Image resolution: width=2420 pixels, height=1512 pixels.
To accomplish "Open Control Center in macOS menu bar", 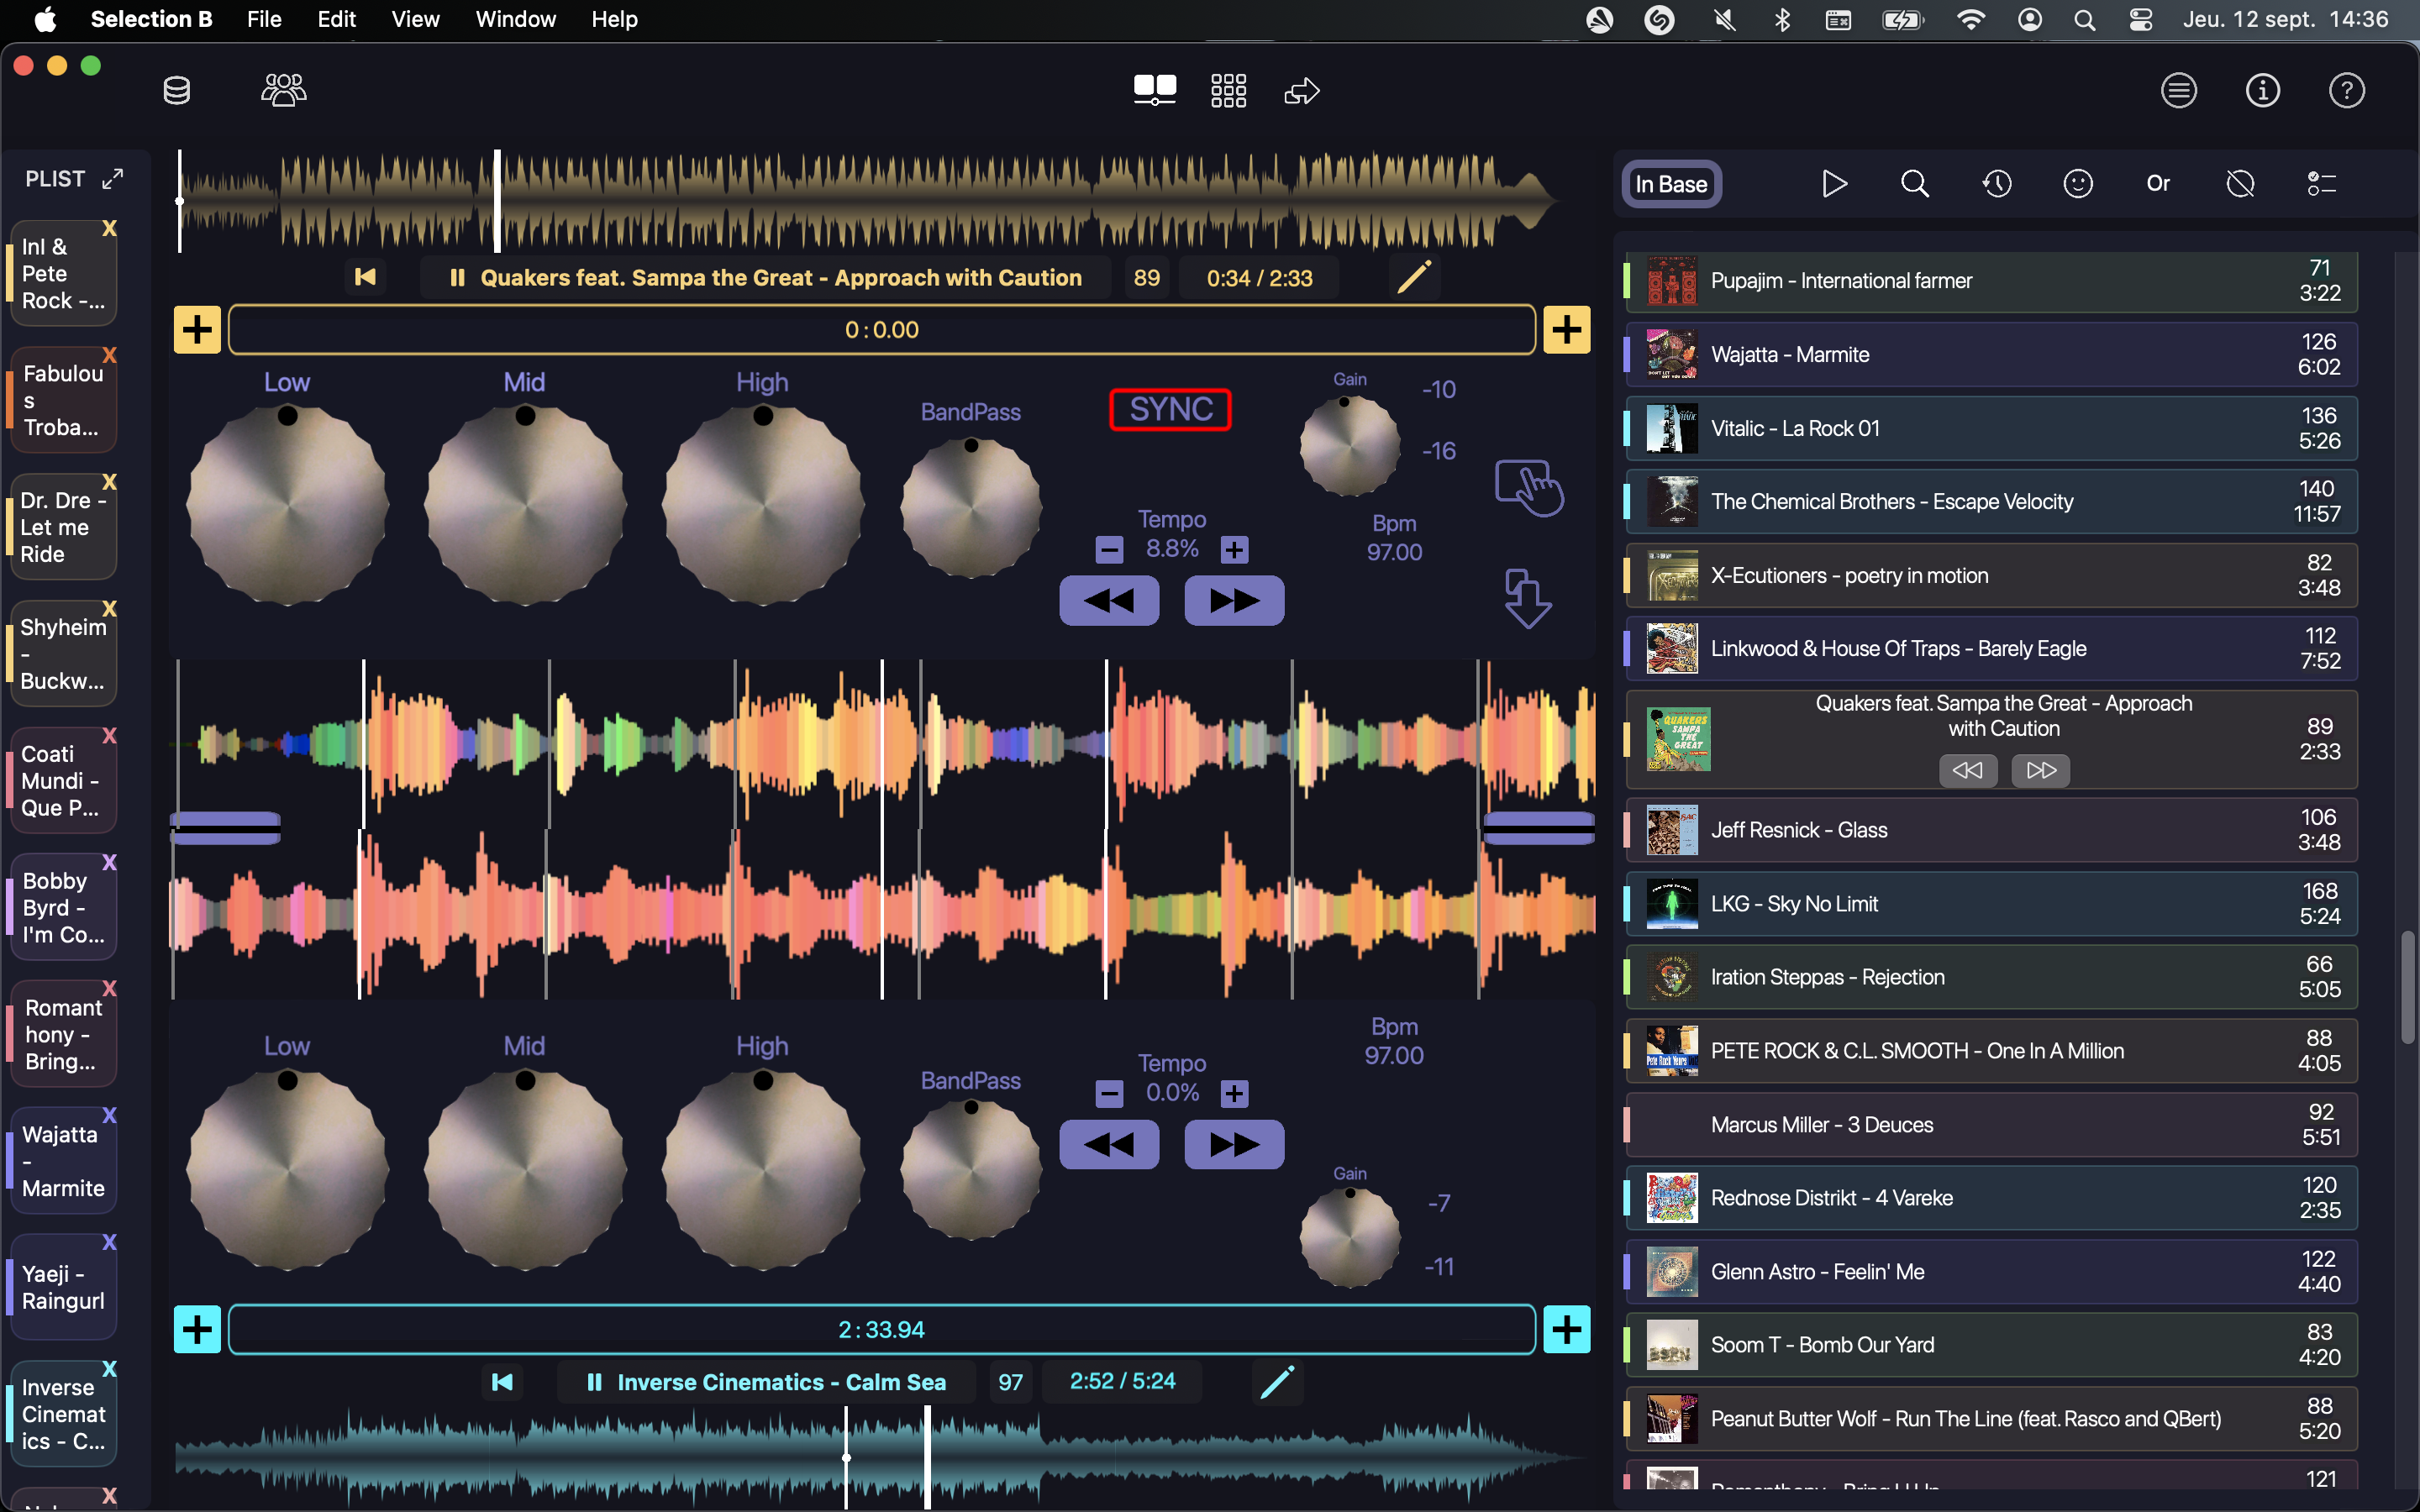I will 2141,19.
